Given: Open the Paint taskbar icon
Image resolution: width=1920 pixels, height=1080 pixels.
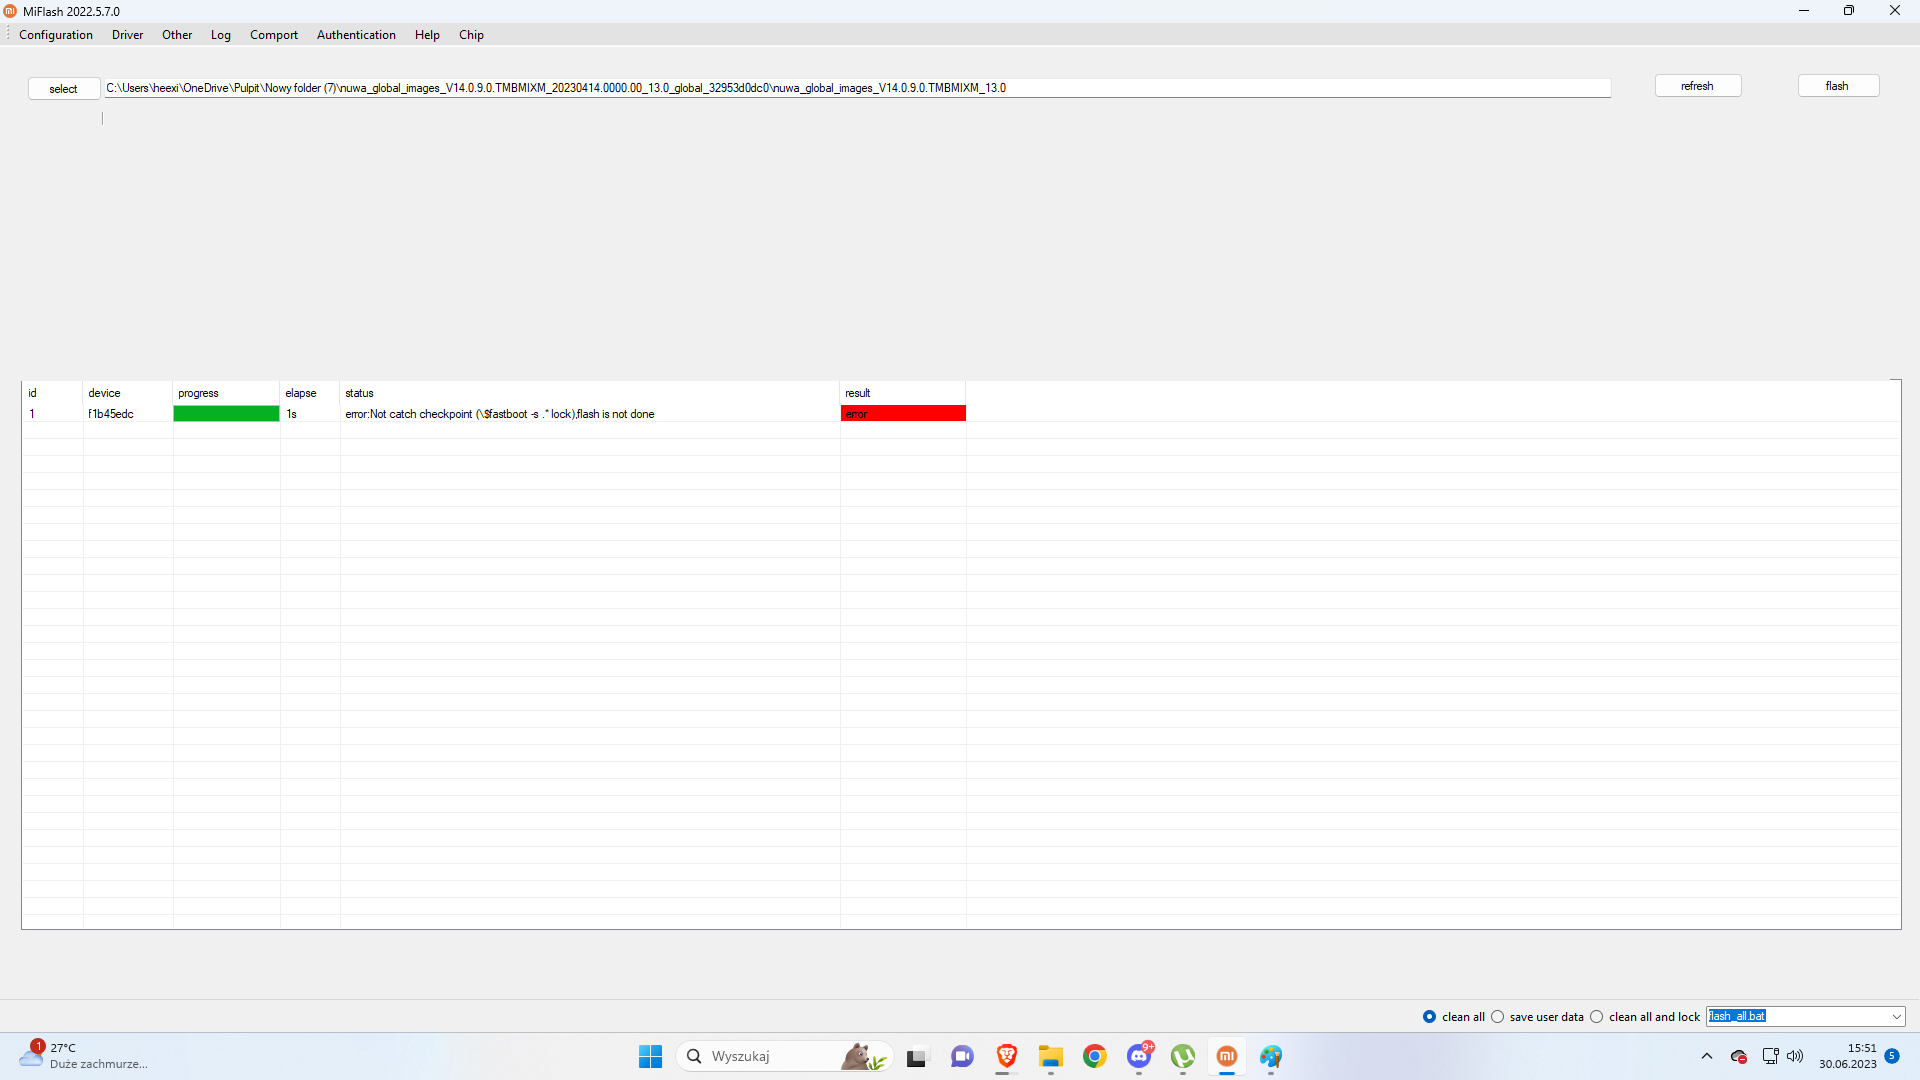Looking at the screenshot, I should [x=1271, y=1056].
